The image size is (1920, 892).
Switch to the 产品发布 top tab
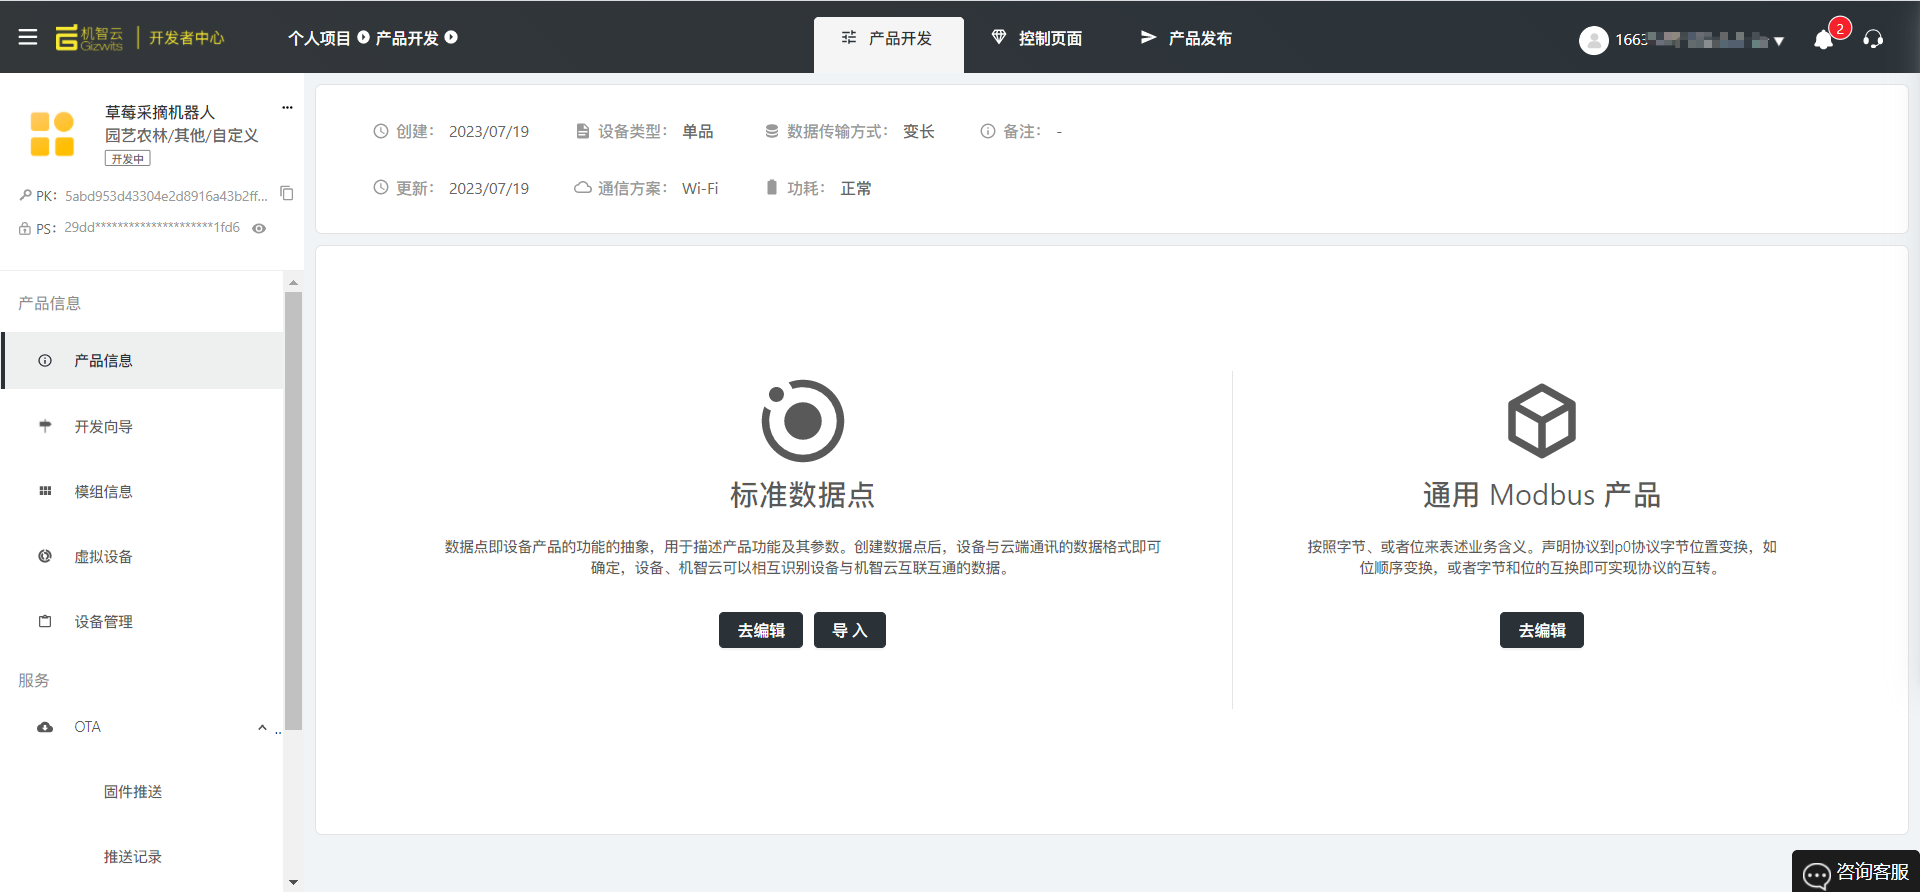pos(1186,39)
